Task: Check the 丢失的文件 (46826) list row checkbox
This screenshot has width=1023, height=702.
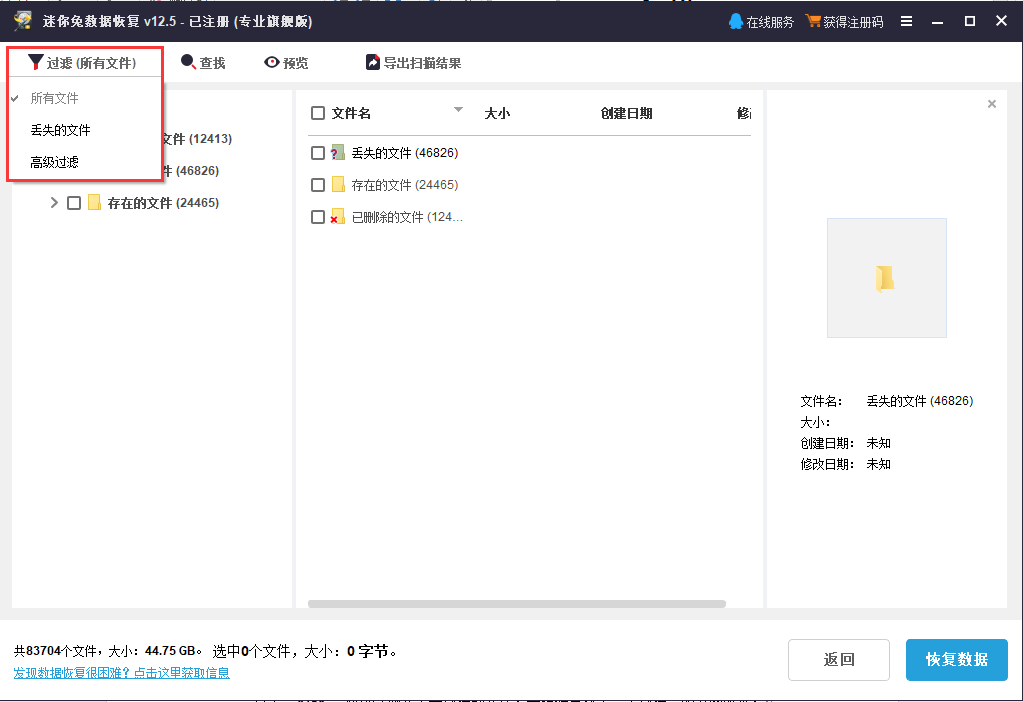Action: tap(318, 153)
